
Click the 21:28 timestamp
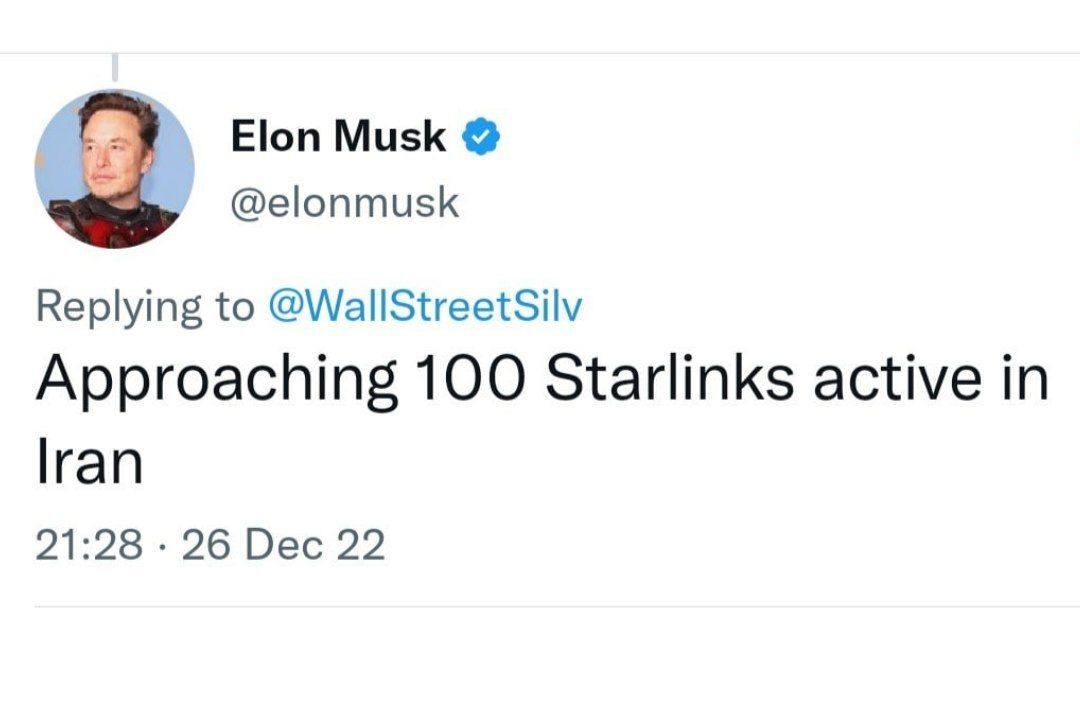click(88, 546)
